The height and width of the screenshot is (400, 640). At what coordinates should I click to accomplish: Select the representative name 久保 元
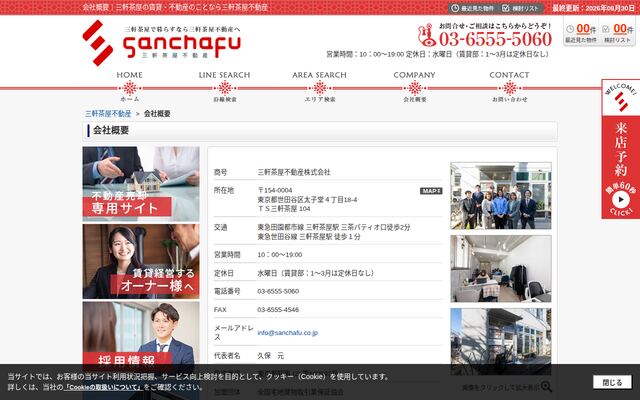(x=270, y=356)
